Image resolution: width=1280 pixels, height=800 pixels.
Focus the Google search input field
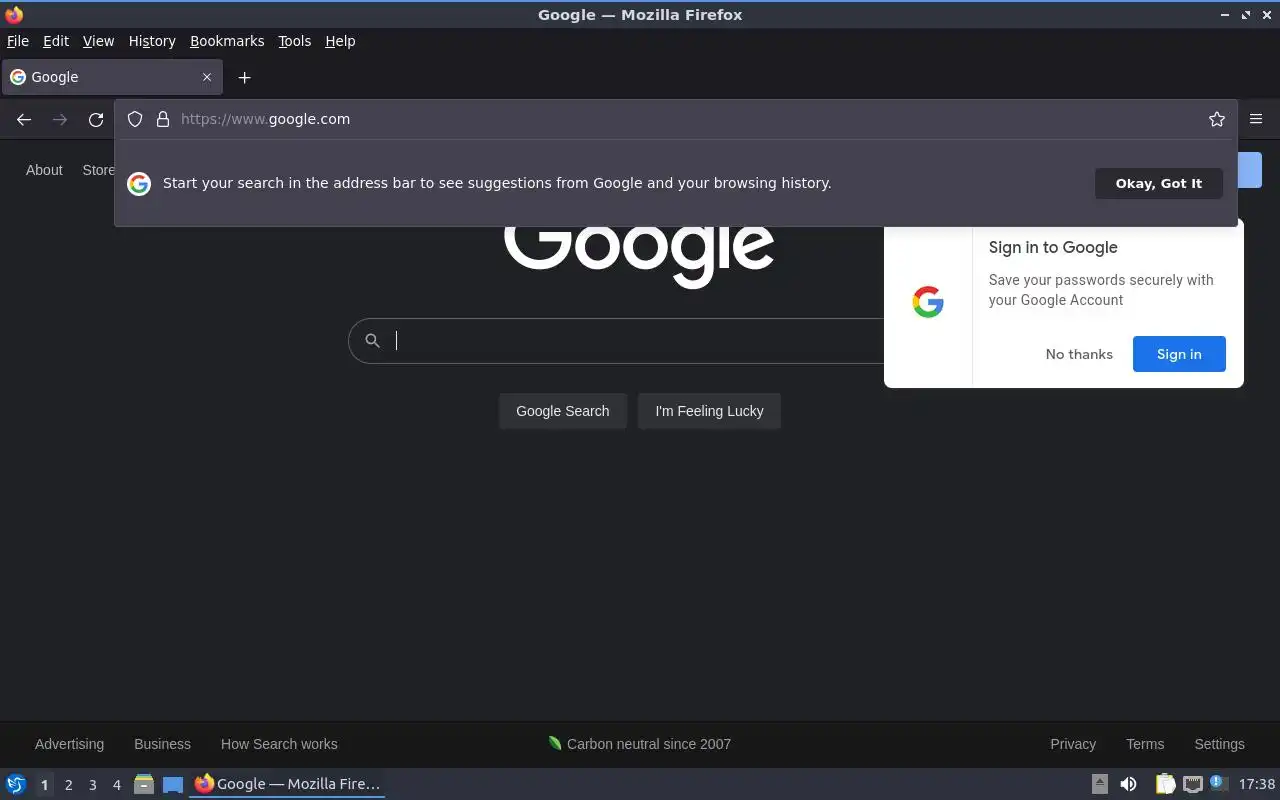[x=640, y=341]
